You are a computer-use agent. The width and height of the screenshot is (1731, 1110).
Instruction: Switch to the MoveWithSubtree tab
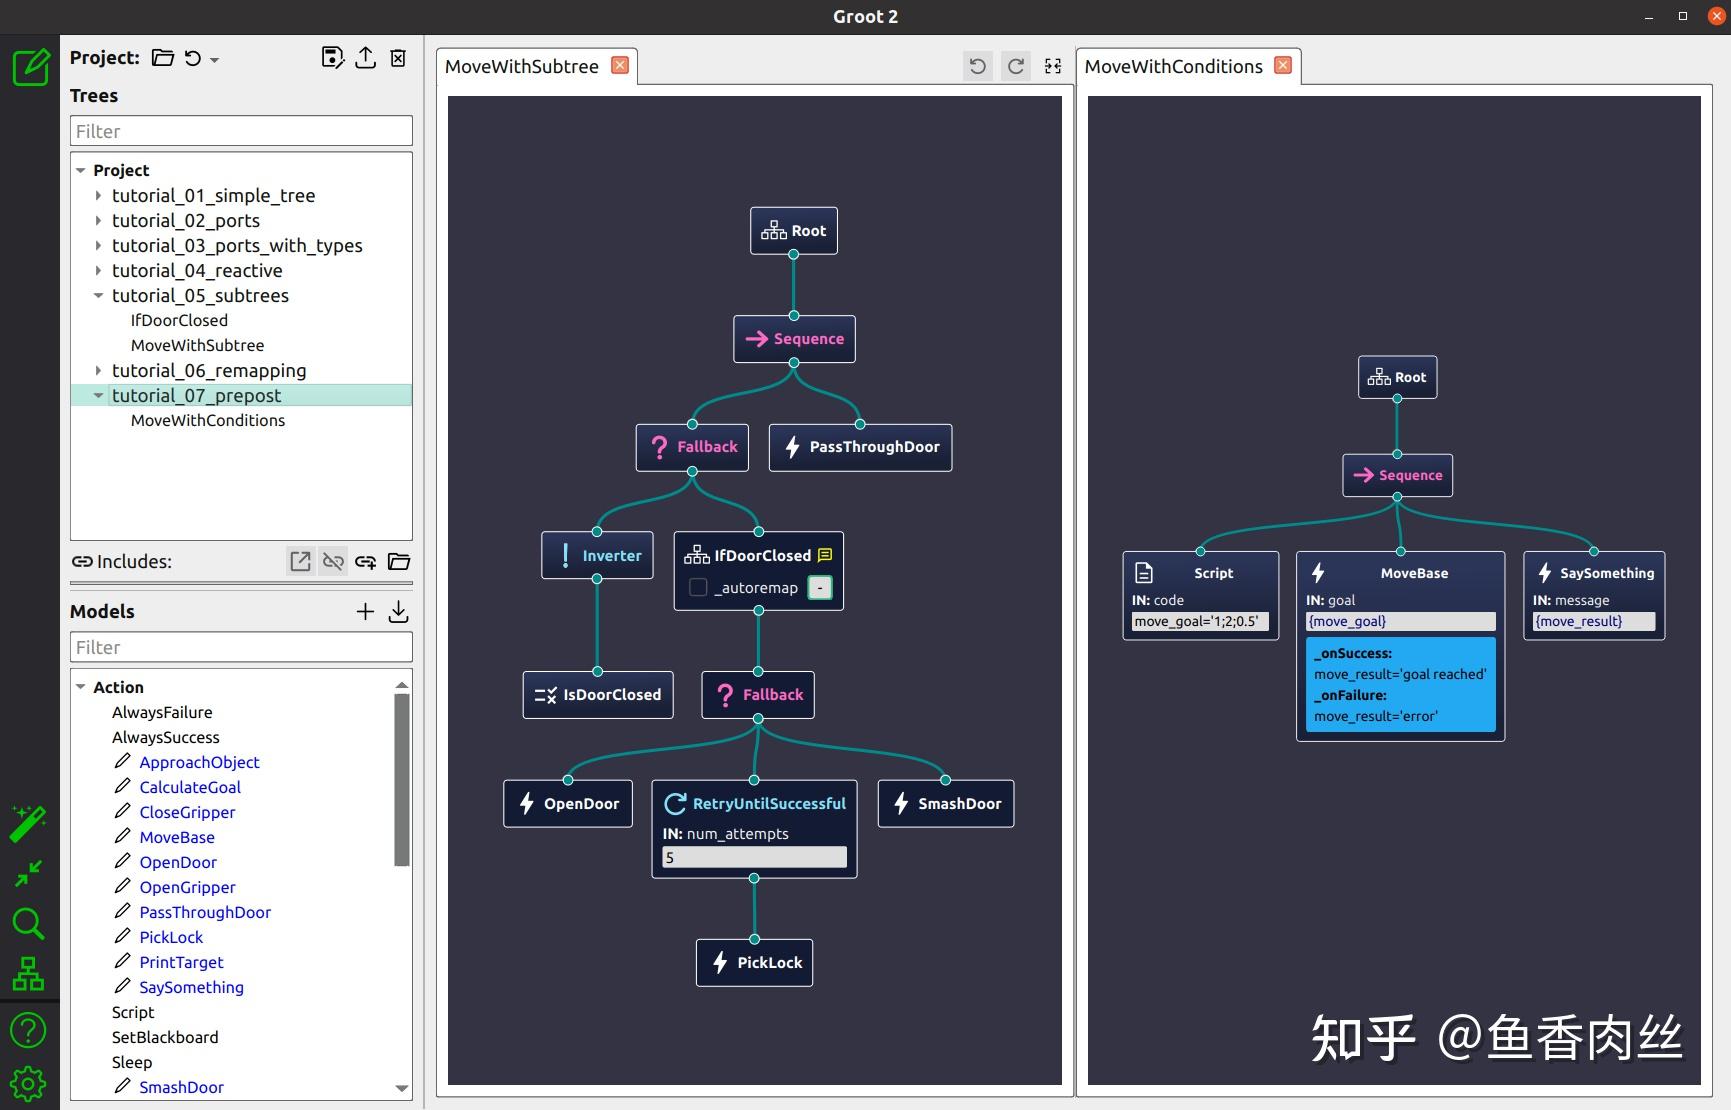pos(521,66)
